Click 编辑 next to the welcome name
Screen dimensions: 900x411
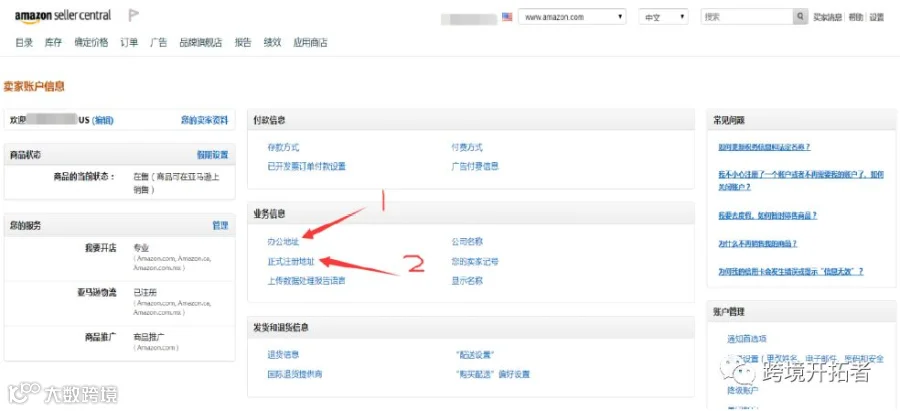pos(103,120)
